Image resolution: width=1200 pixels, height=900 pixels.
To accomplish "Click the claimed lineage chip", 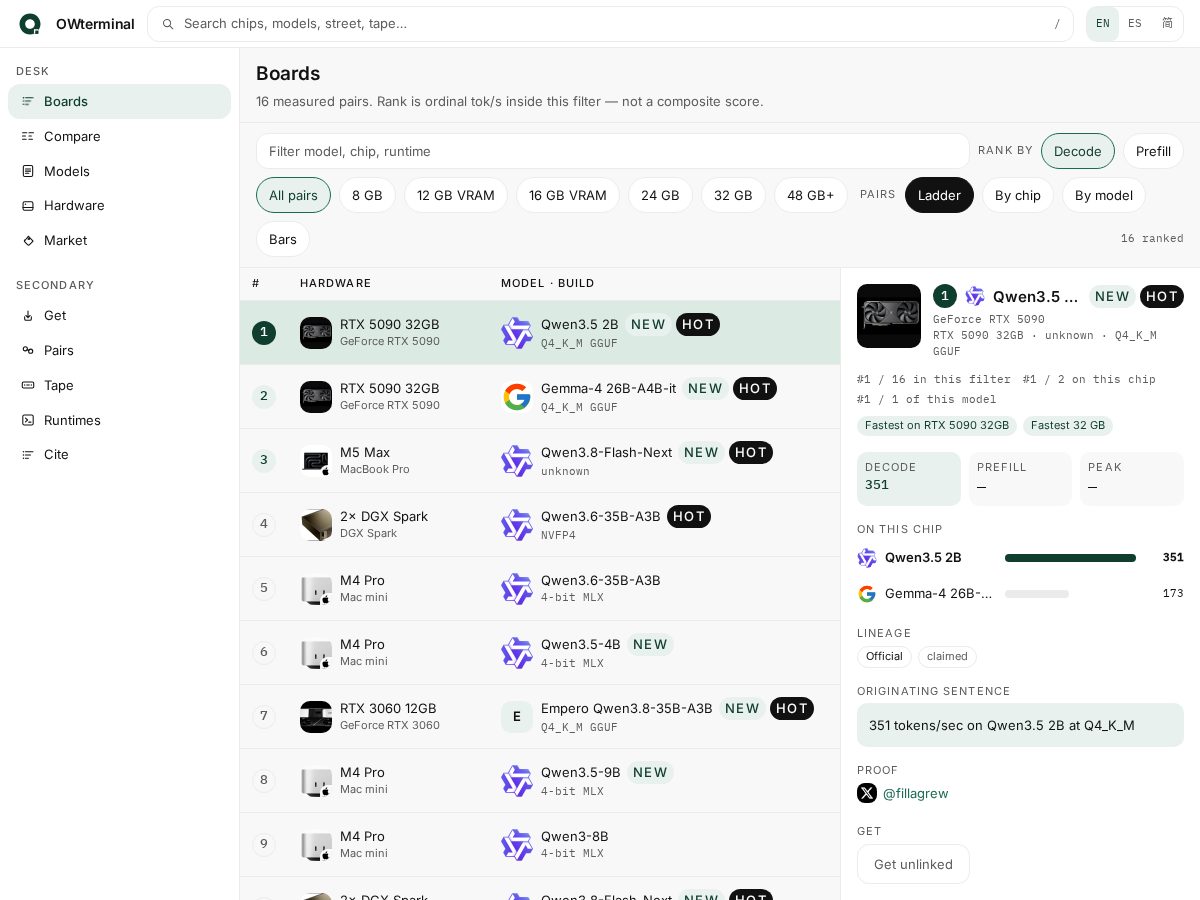I will pyautogui.click(x=947, y=656).
